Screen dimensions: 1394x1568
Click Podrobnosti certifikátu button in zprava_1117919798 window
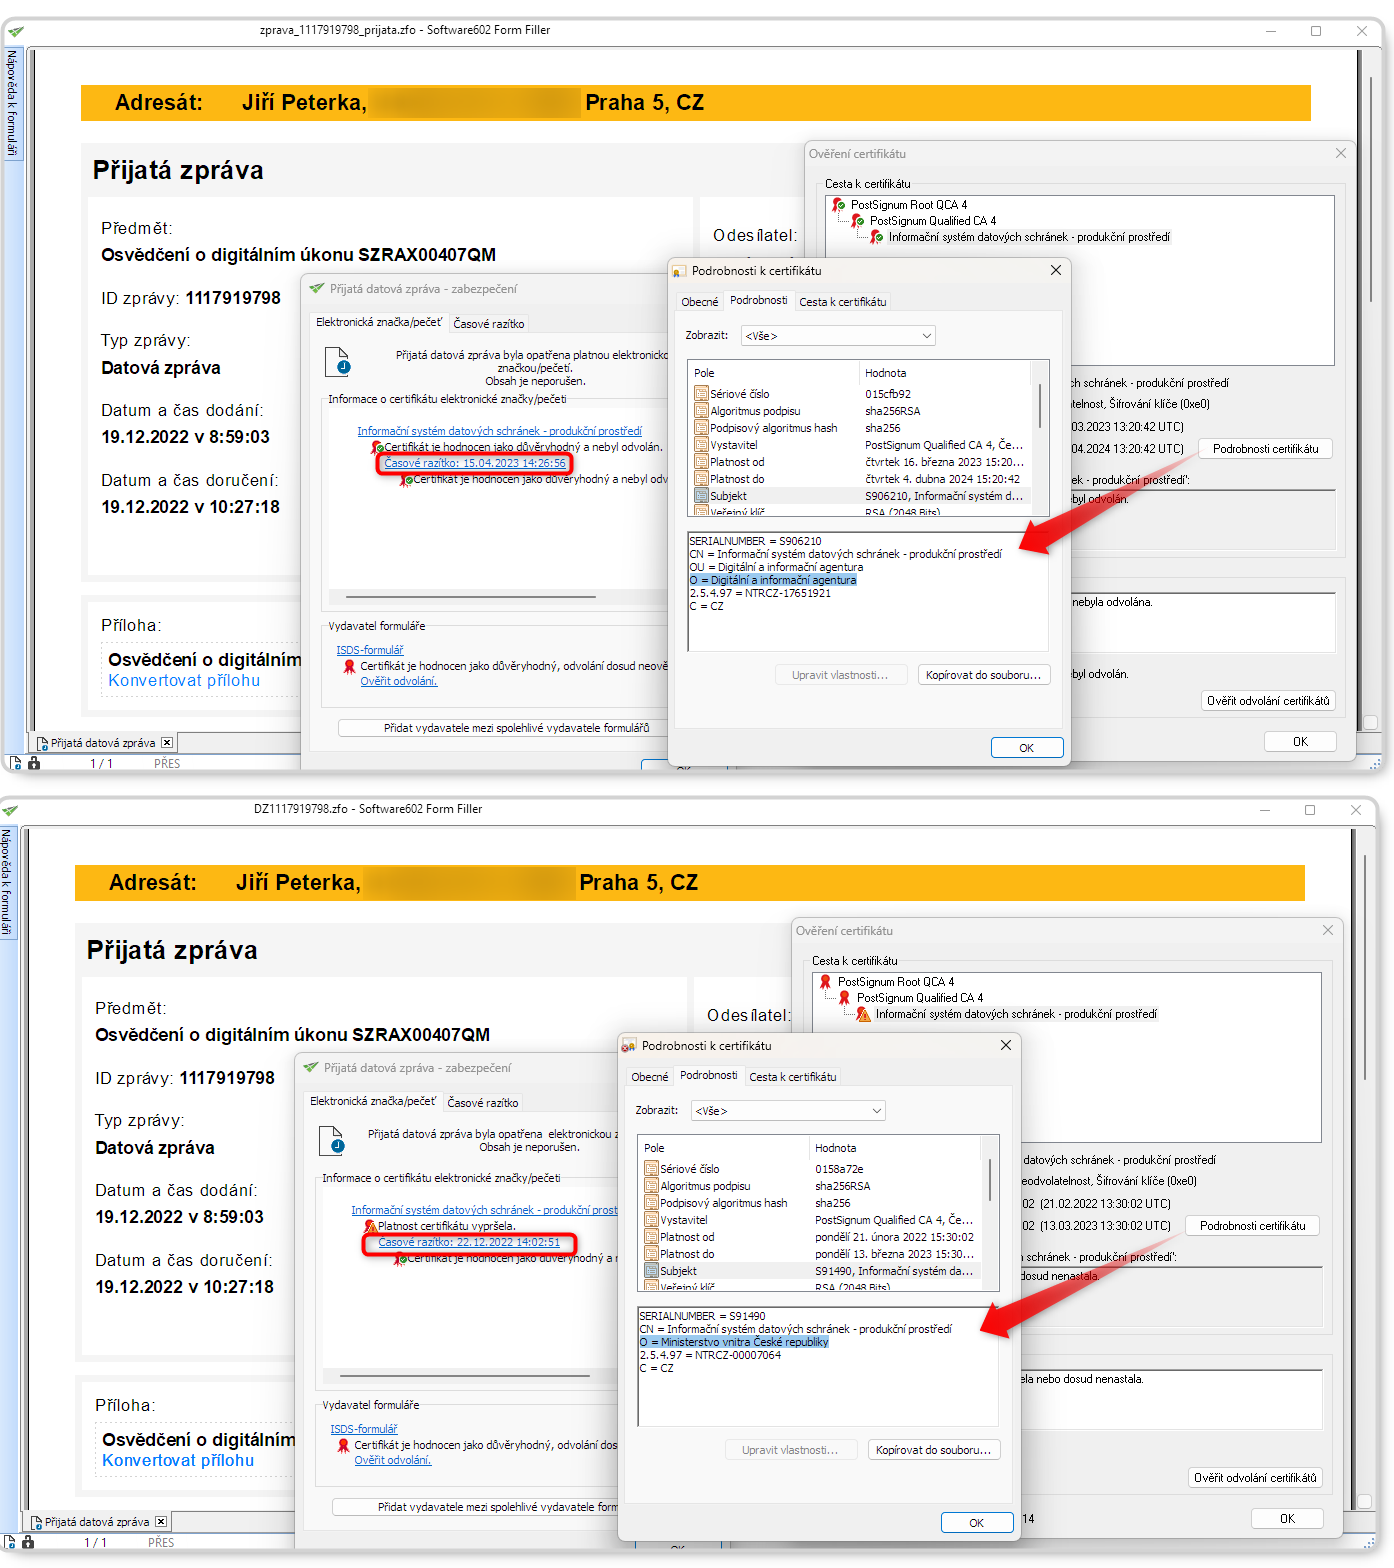1266,449
